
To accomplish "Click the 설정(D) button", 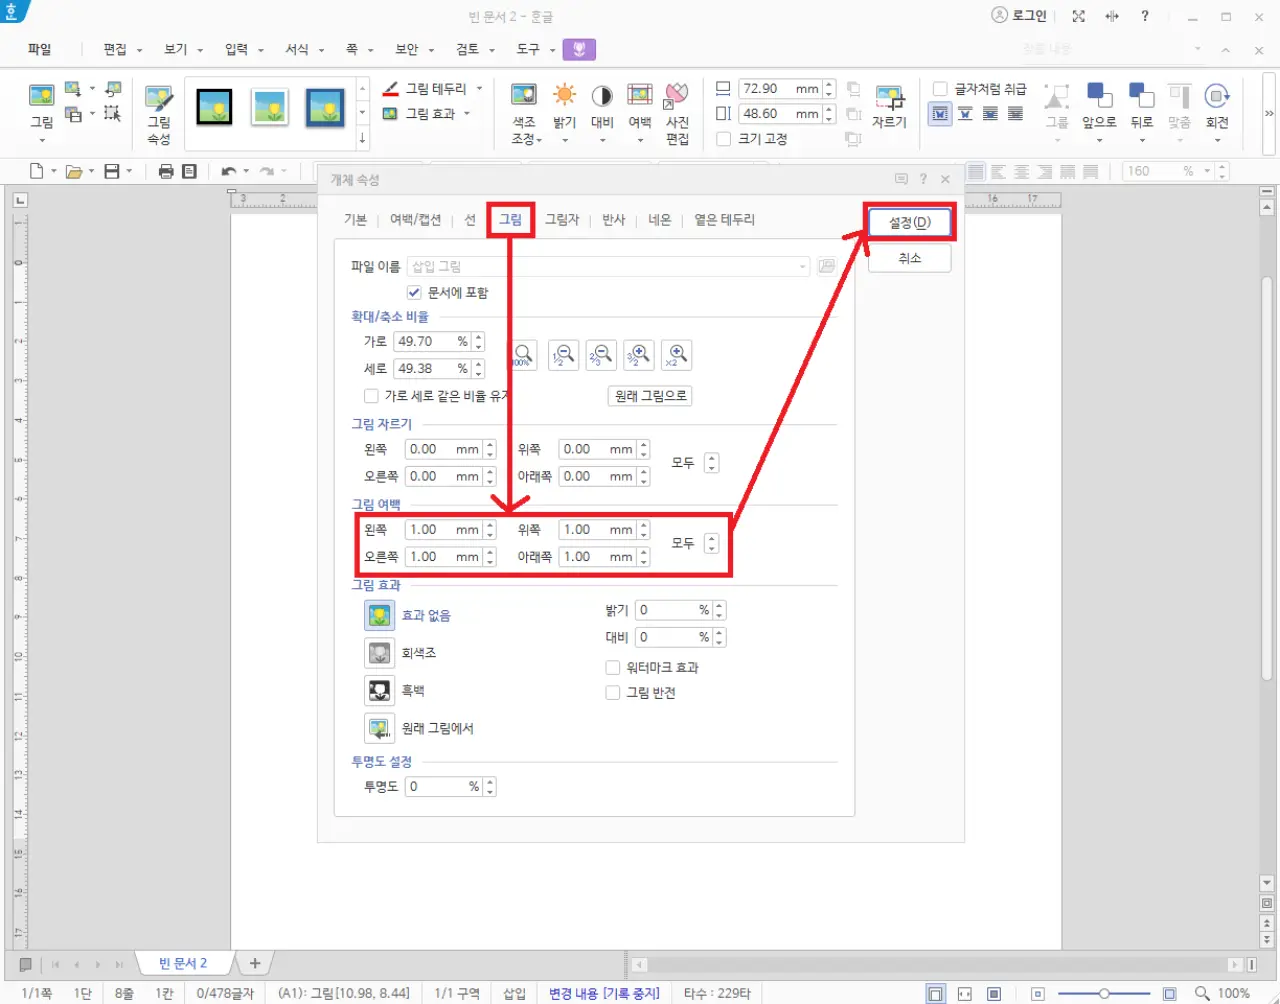I will click(x=910, y=222).
